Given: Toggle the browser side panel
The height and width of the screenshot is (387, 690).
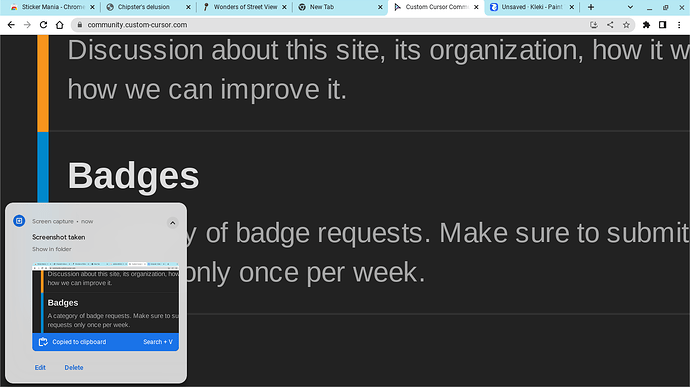Looking at the screenshot, I should point(662,25).
